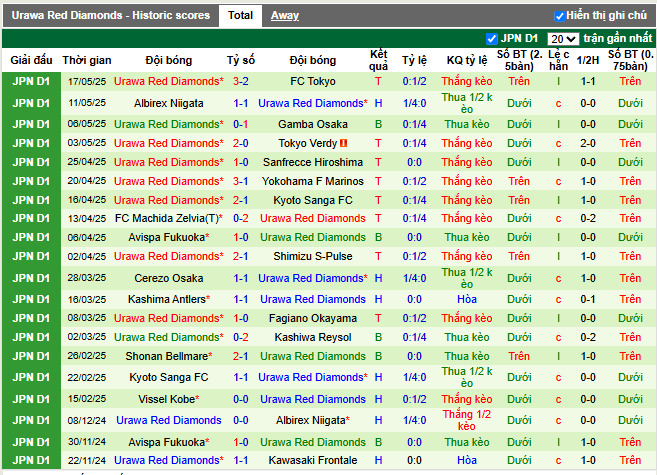Viewport: 657px width, 475px height.
Task: Click the 0-1 score against Gamba Osaka
Action: coord(241,124)
